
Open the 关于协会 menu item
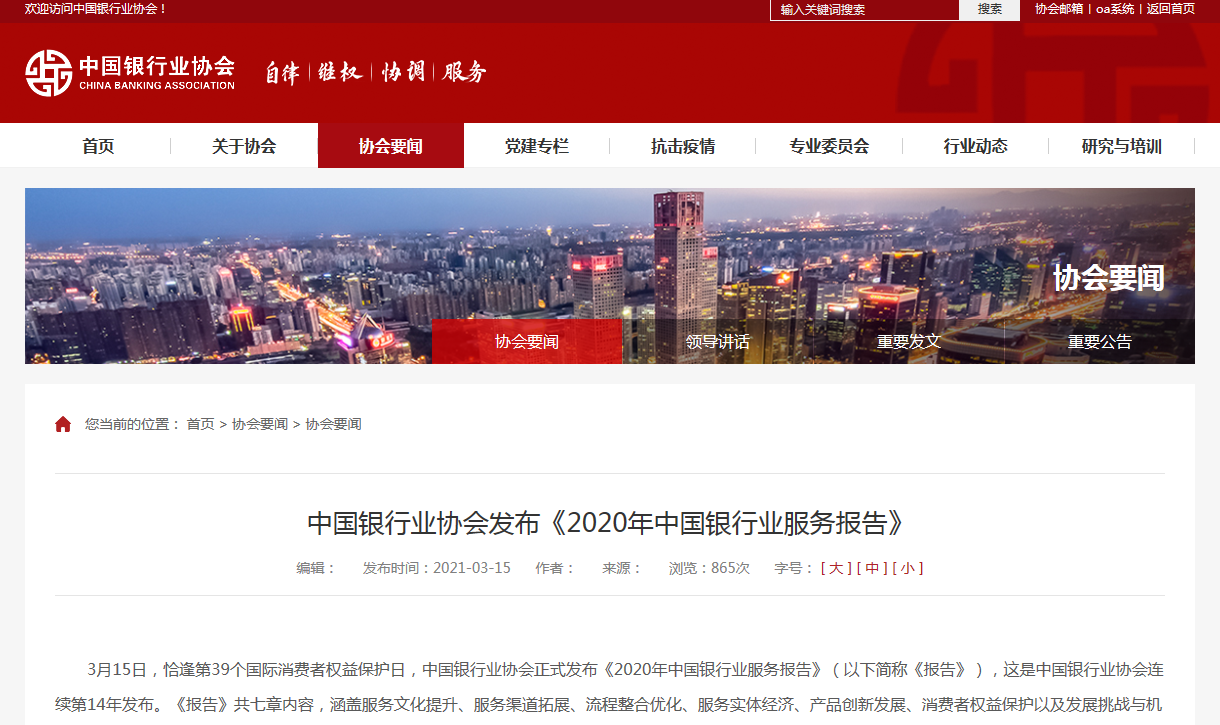[x=244, y=146]
